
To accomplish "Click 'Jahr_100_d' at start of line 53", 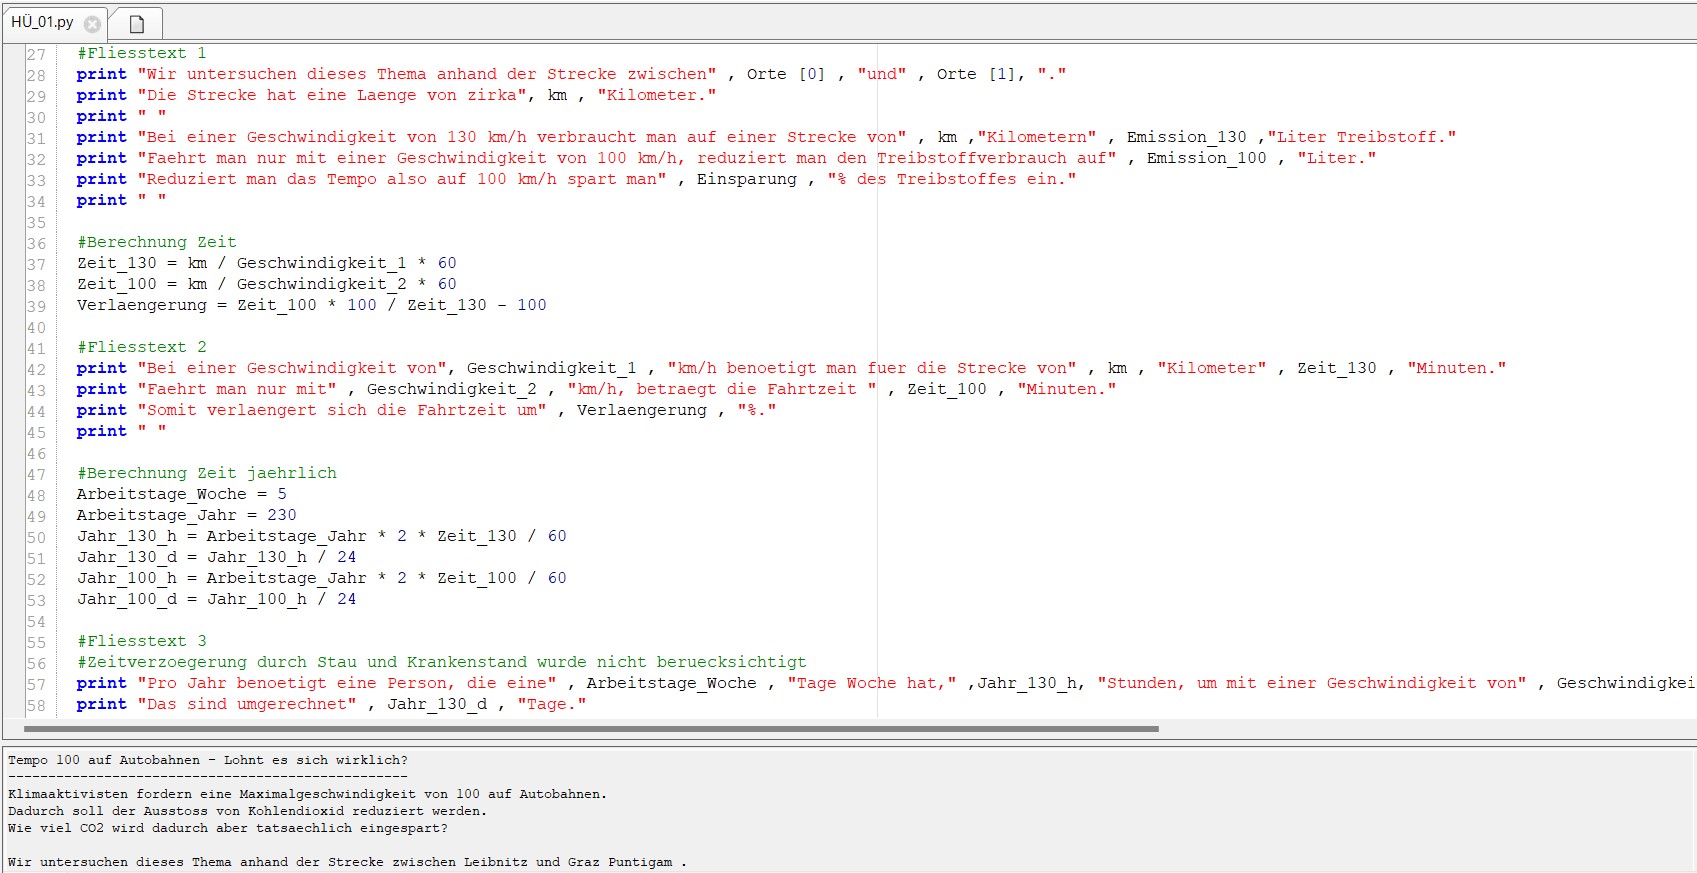I will [127, 599].
